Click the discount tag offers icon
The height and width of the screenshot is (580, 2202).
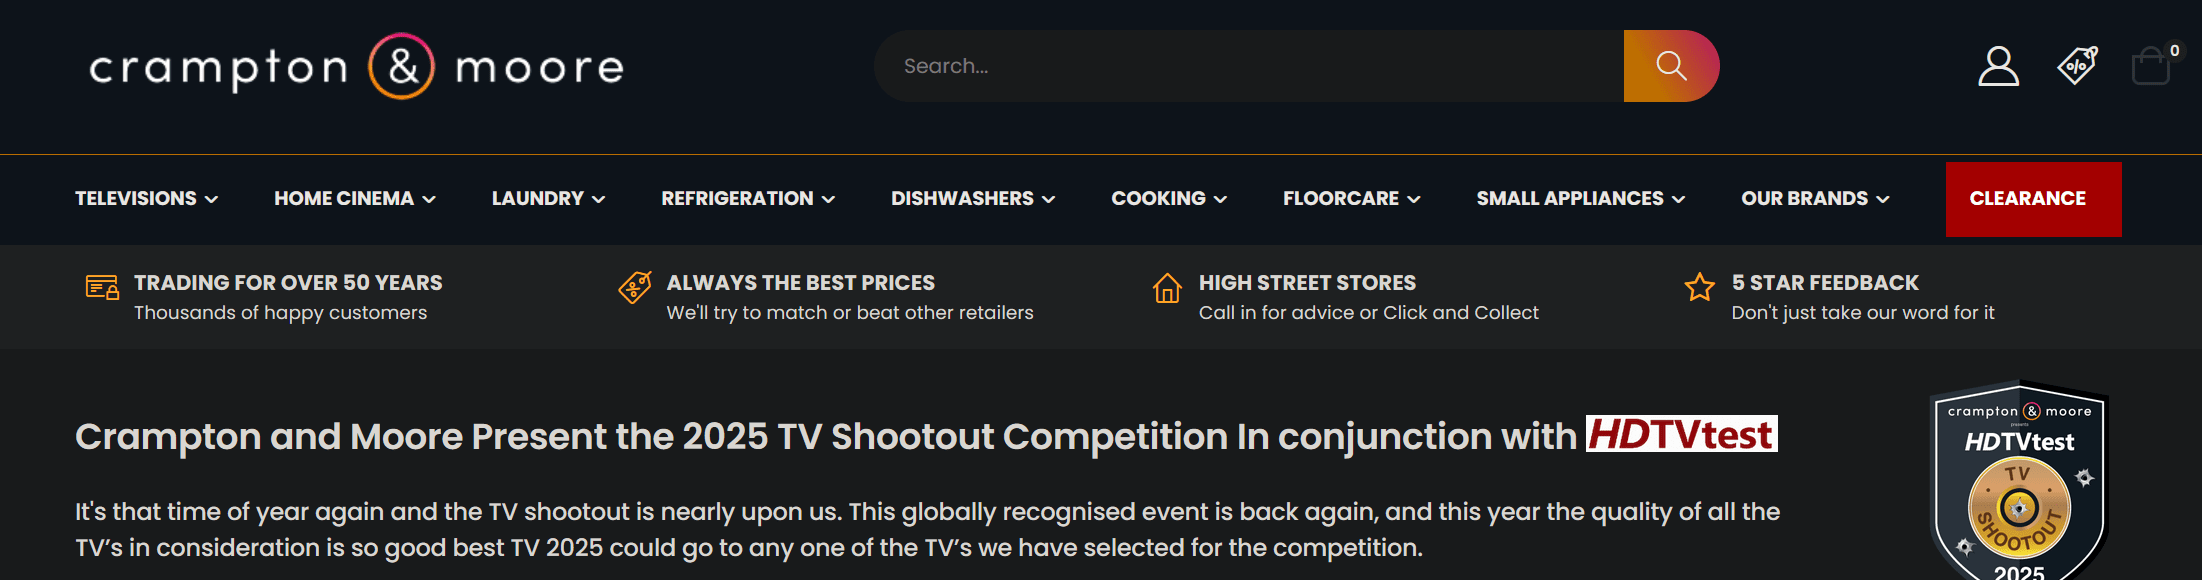(2077, 66)
